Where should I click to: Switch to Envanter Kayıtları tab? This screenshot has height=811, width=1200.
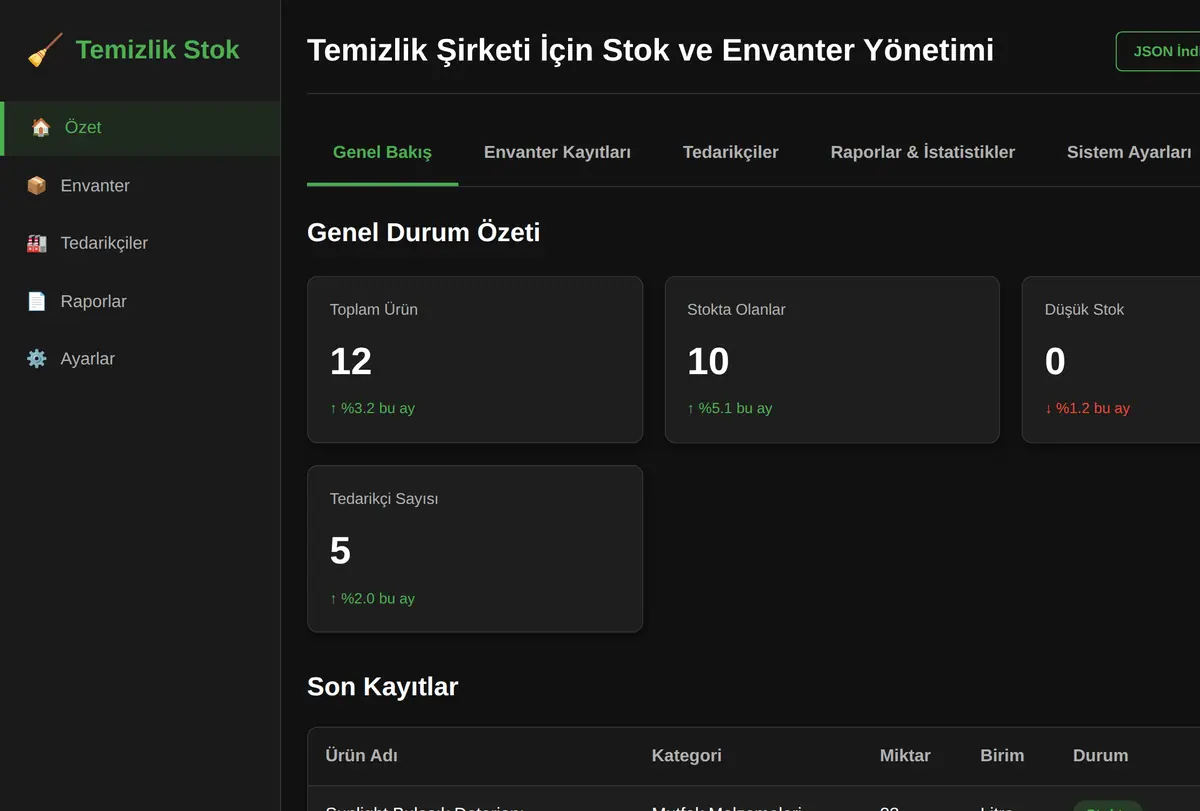[x=557, y=152]
